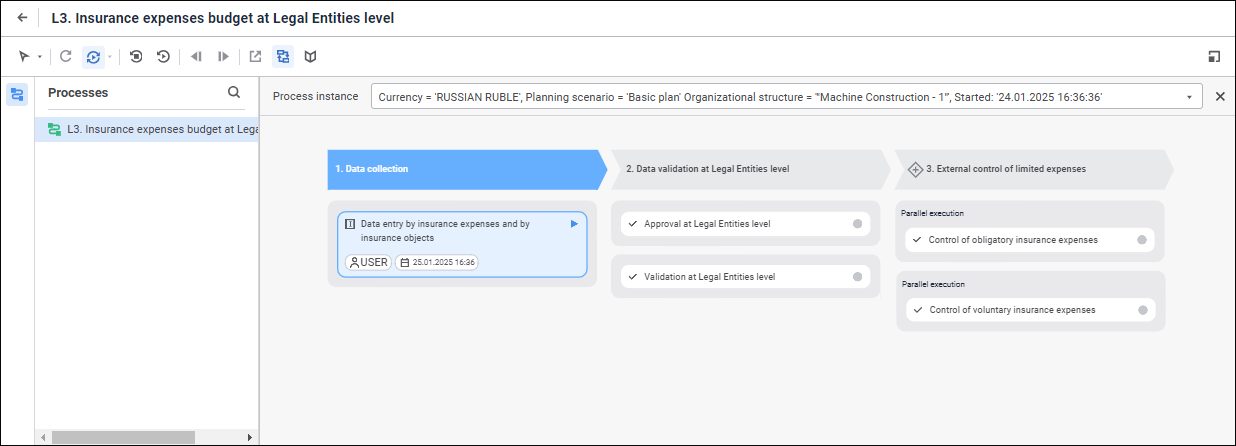Click the resume process instance icon
The image size is (1236, 446).
tap(163, 57)
